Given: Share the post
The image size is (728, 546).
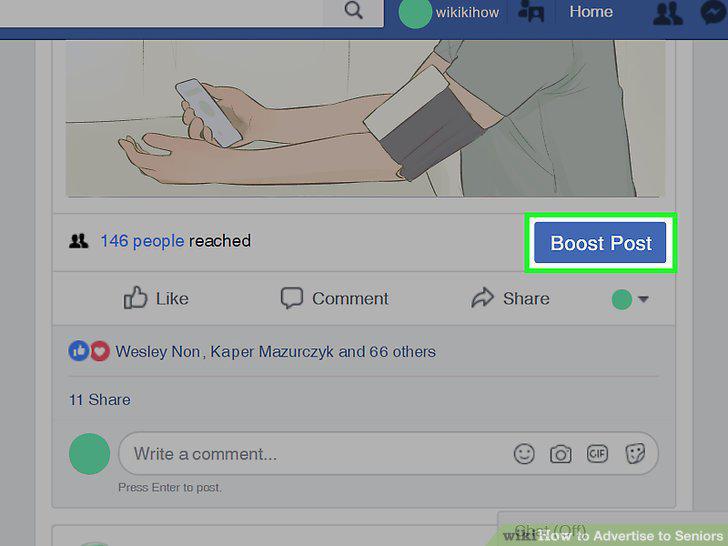Looking at the screenshot, I should [510, 298].
